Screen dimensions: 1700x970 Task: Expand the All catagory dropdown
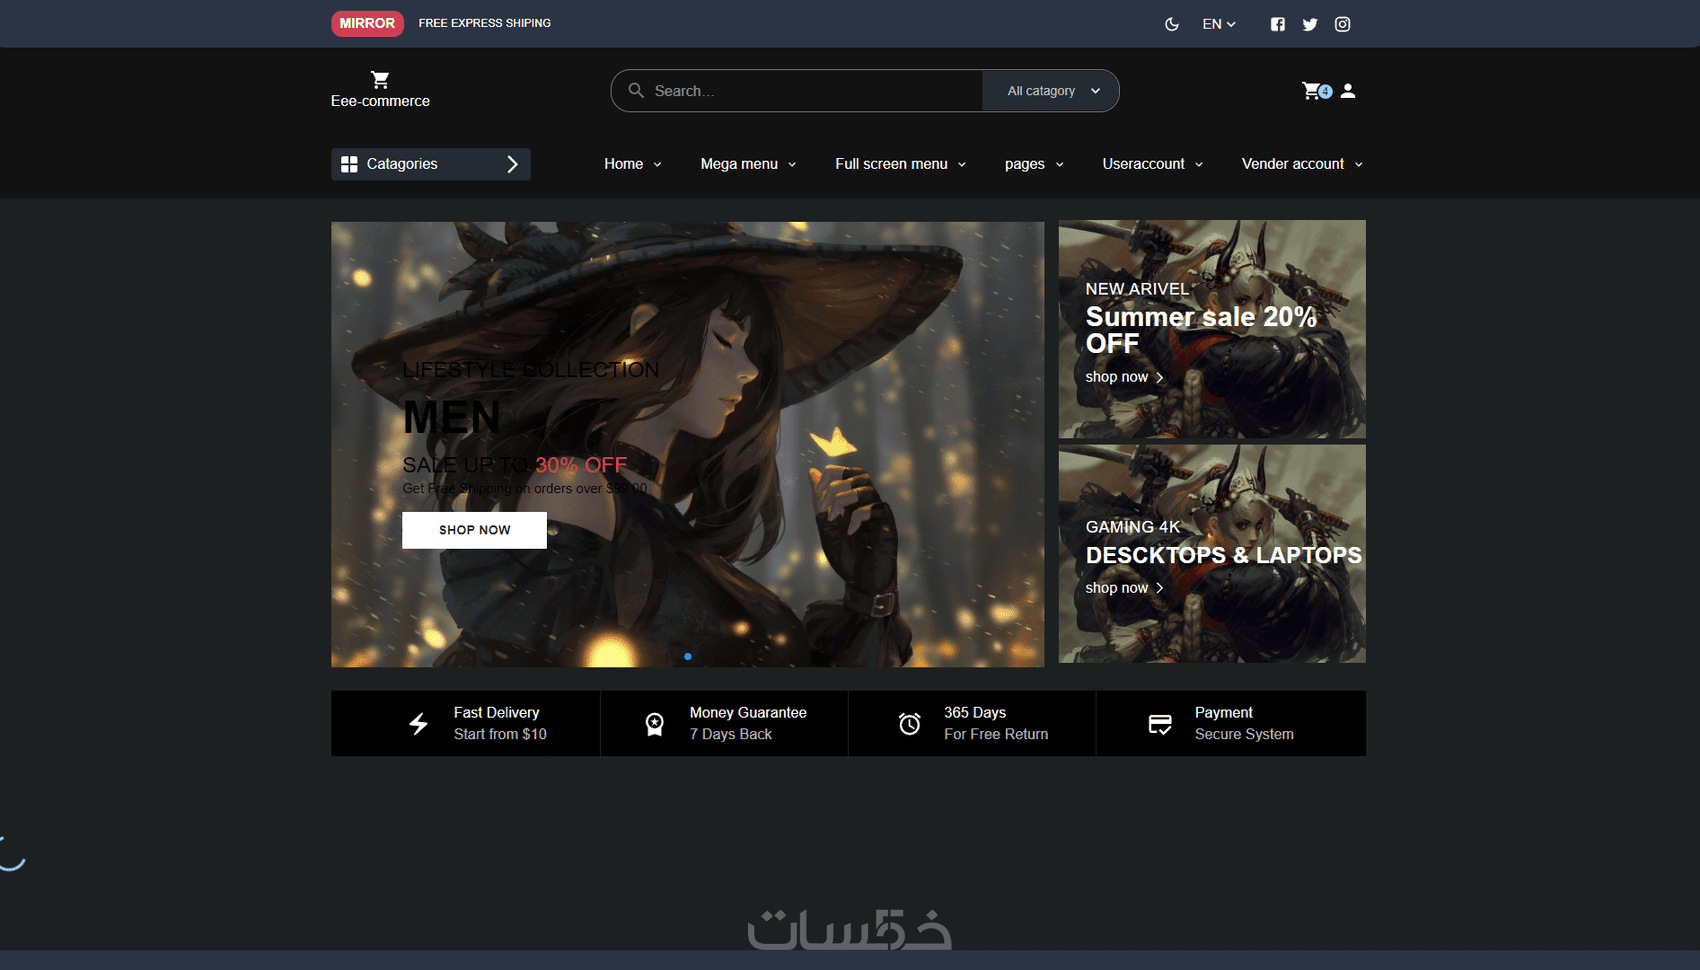point(1051,91)
